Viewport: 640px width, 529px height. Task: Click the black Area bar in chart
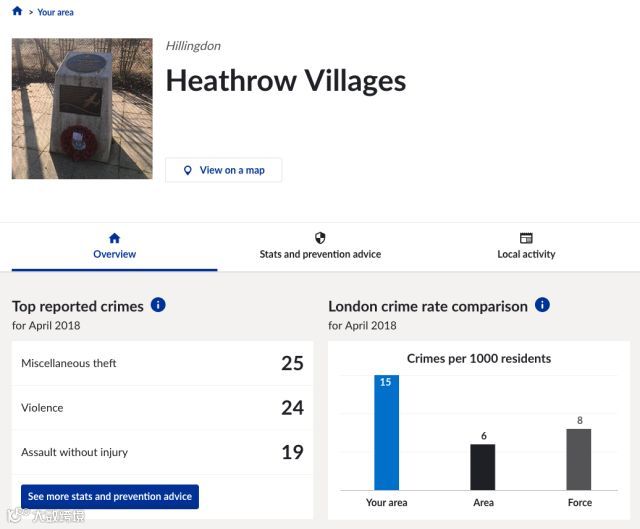click(483, 467)
